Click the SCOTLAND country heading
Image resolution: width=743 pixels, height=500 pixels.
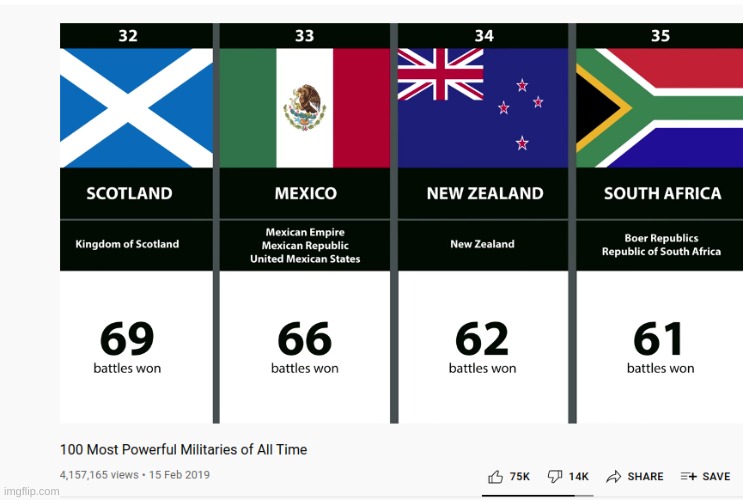coord(129,194)
